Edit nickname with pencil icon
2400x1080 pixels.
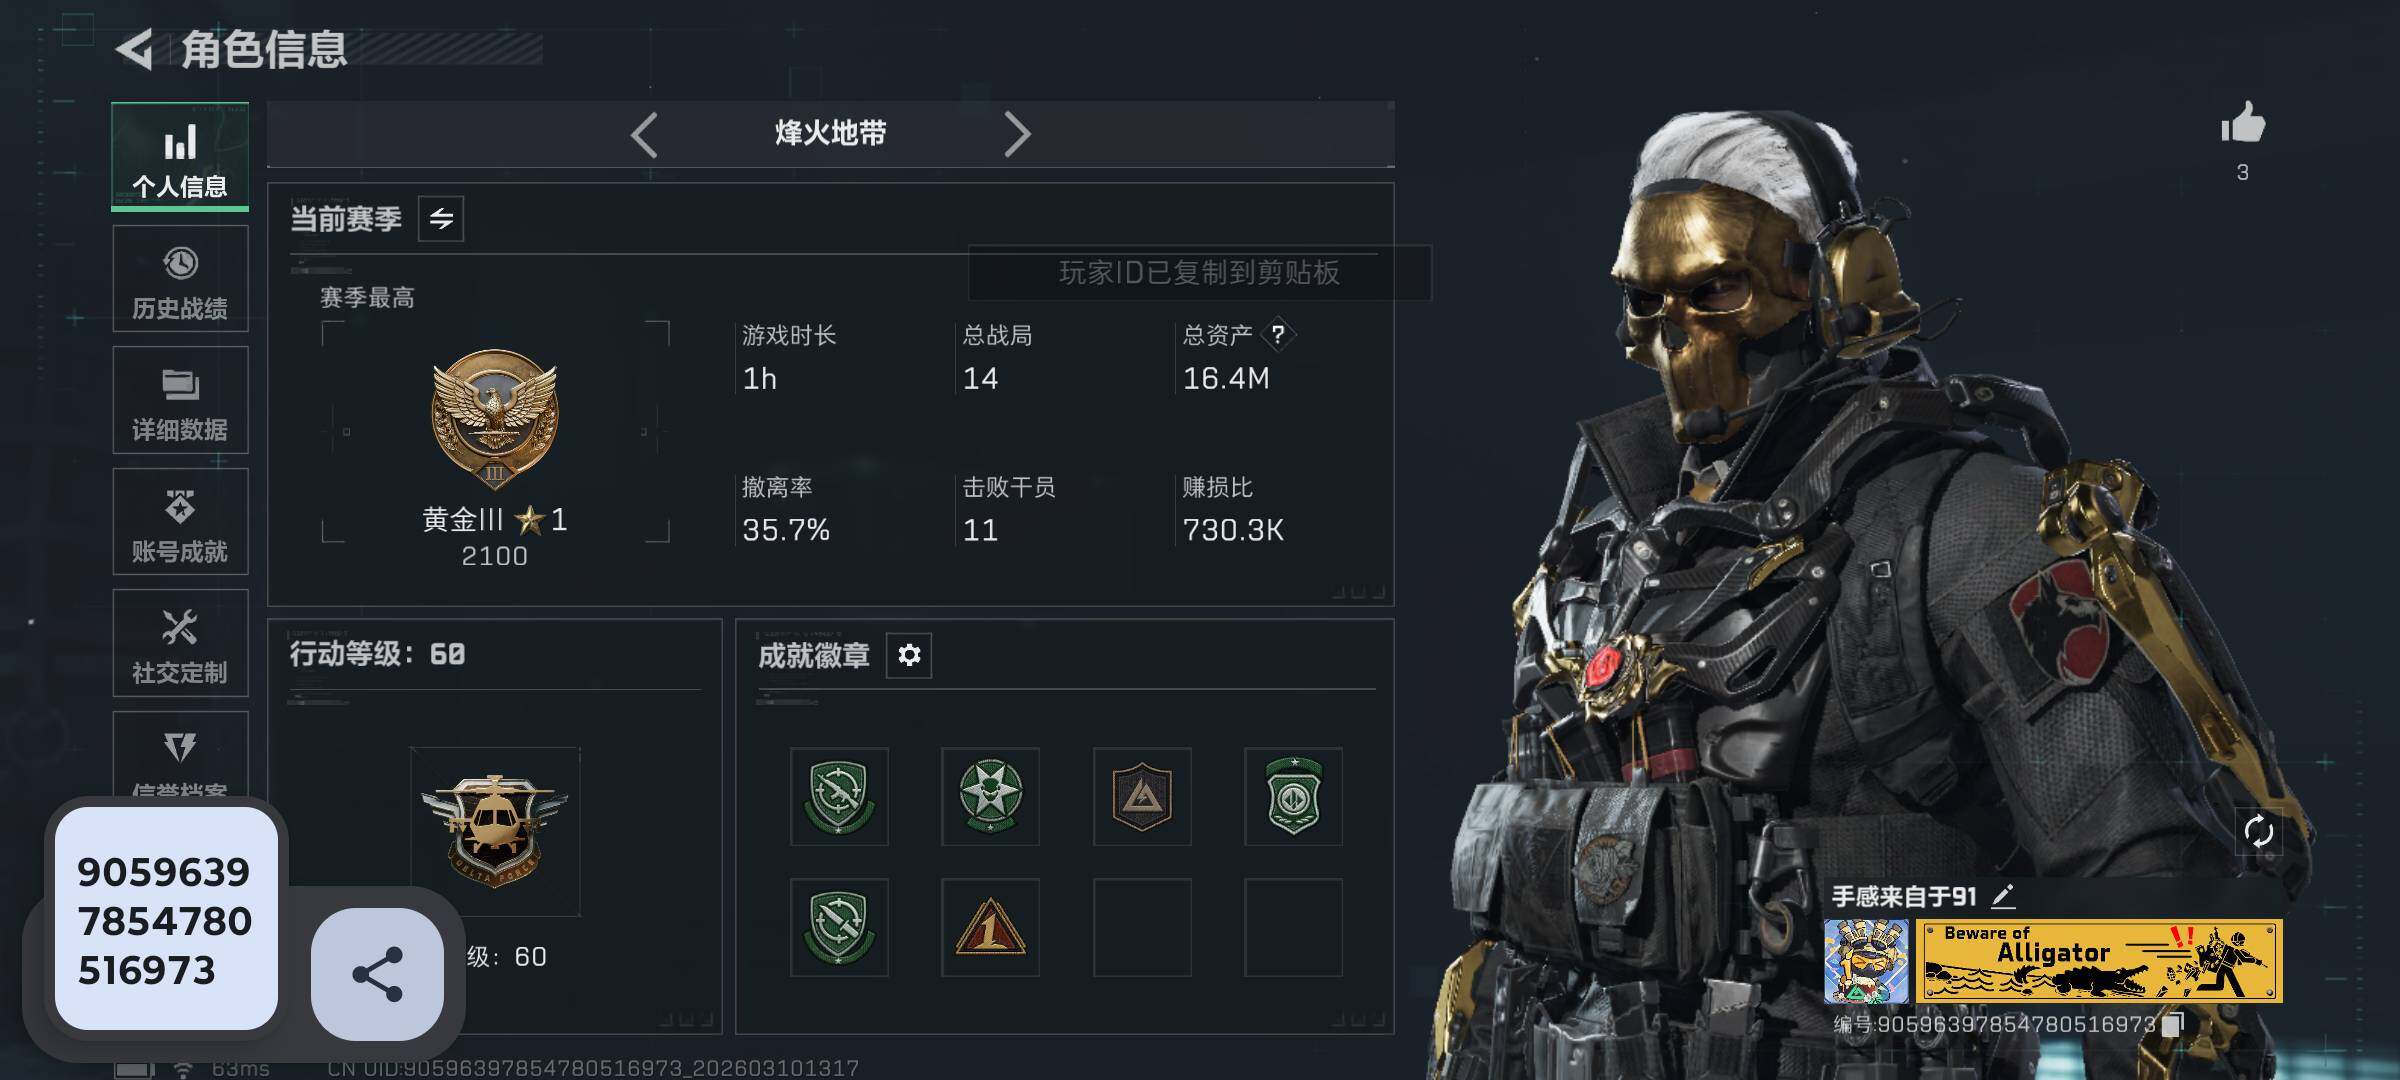pos(2003,896)
